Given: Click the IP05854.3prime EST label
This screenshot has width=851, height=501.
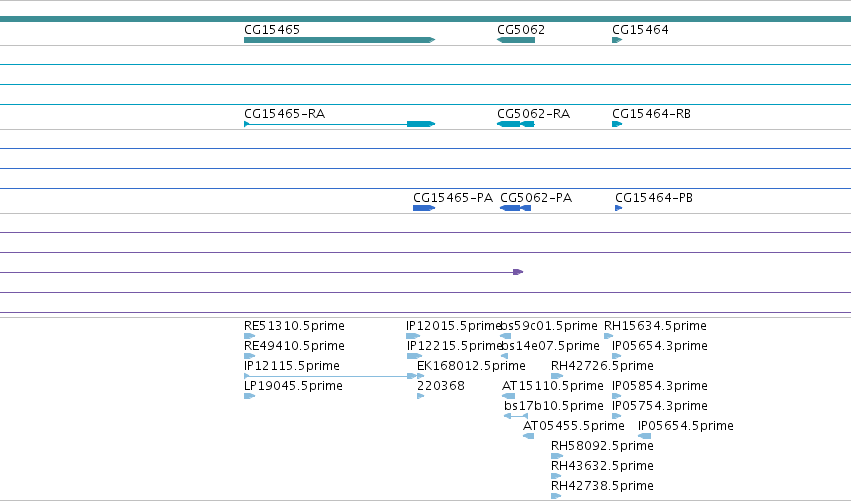Looking at the screenshot, I should [659, 386].
